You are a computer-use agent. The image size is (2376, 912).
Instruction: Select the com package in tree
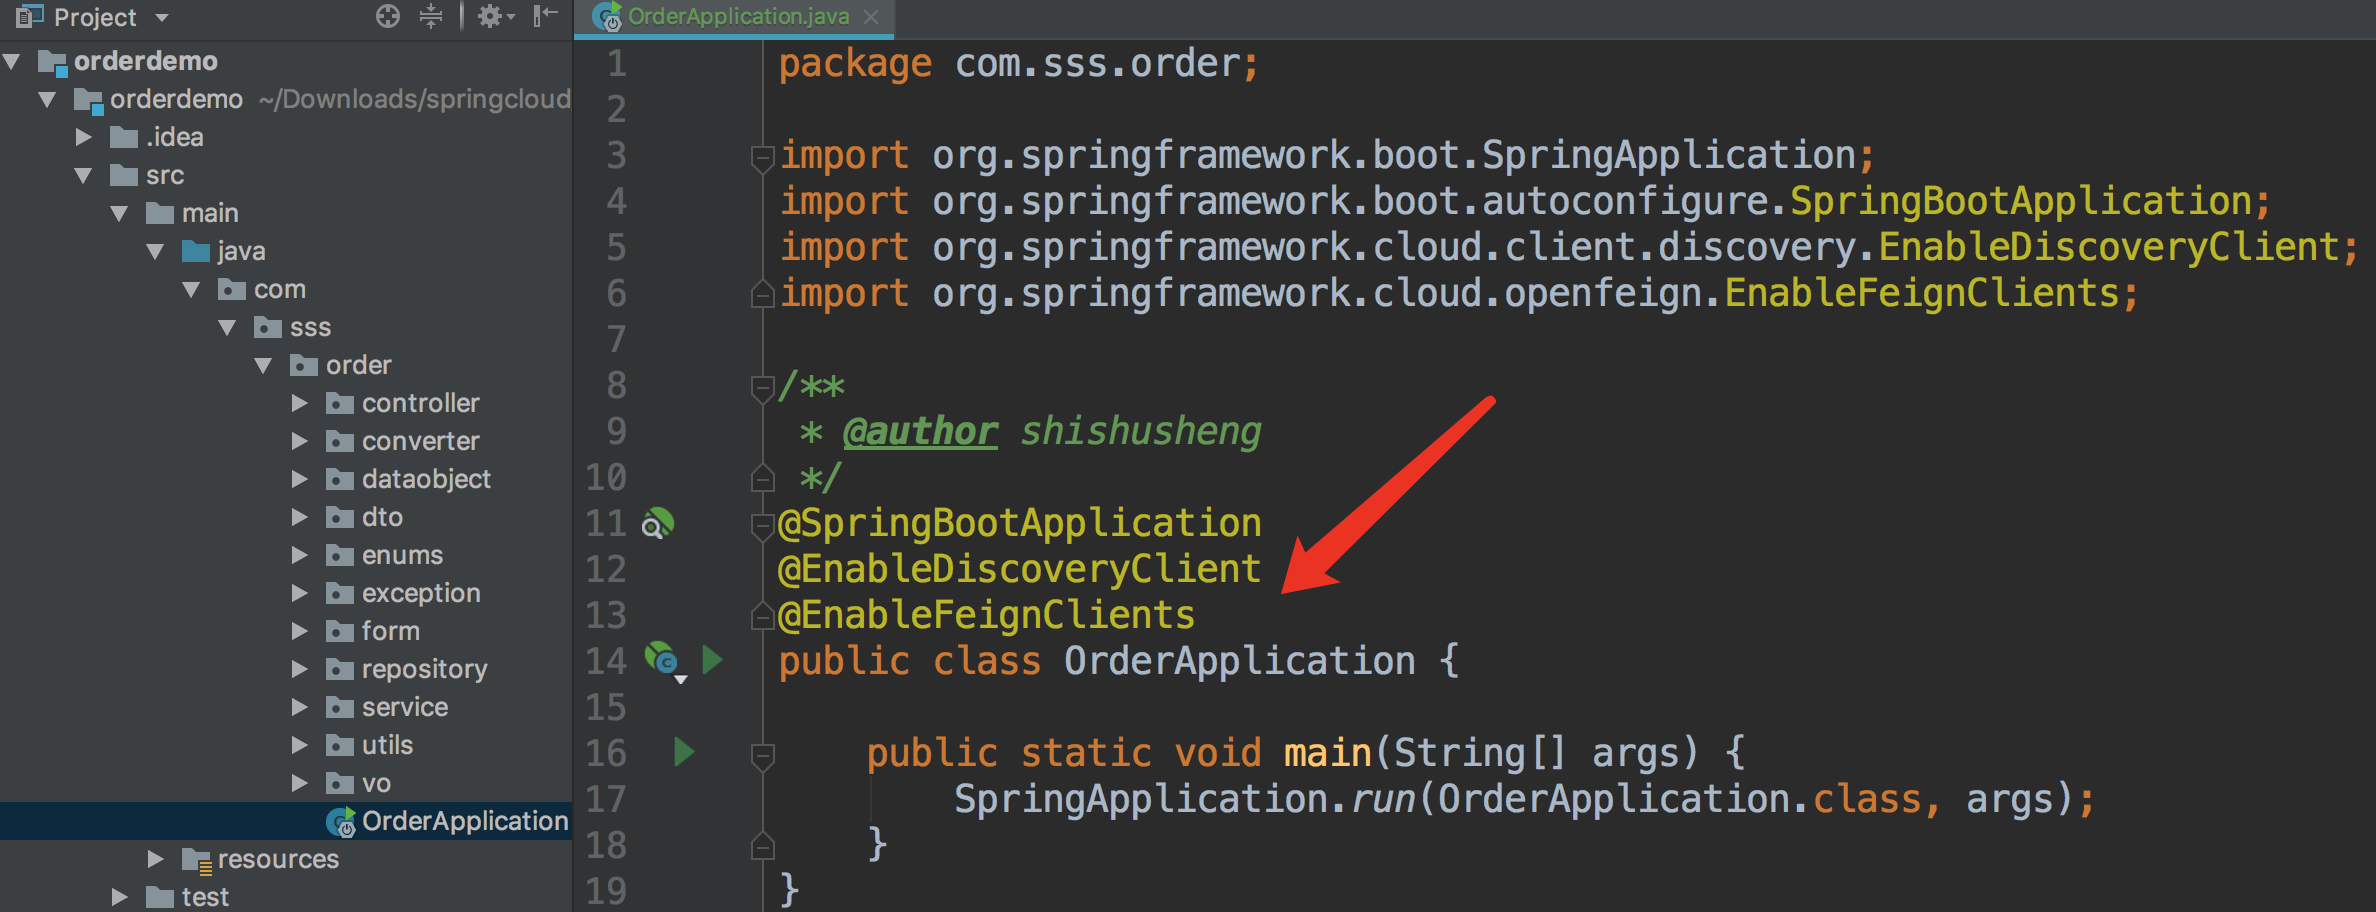pos(280,289)
